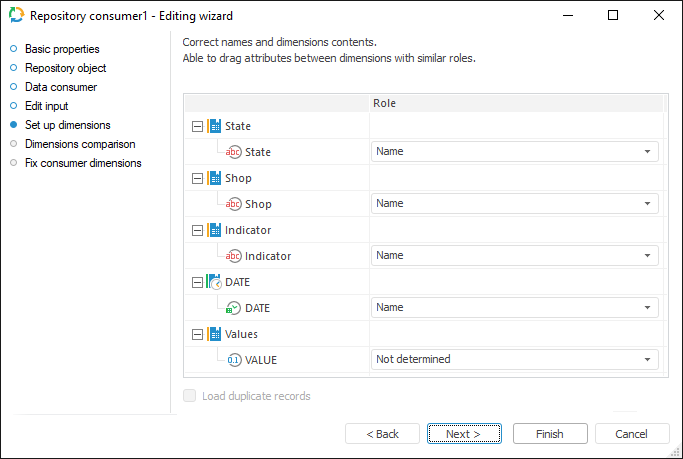The image size is (683, 459).
Task: Go to Basic properties wizard step
Action: point(62,49)
